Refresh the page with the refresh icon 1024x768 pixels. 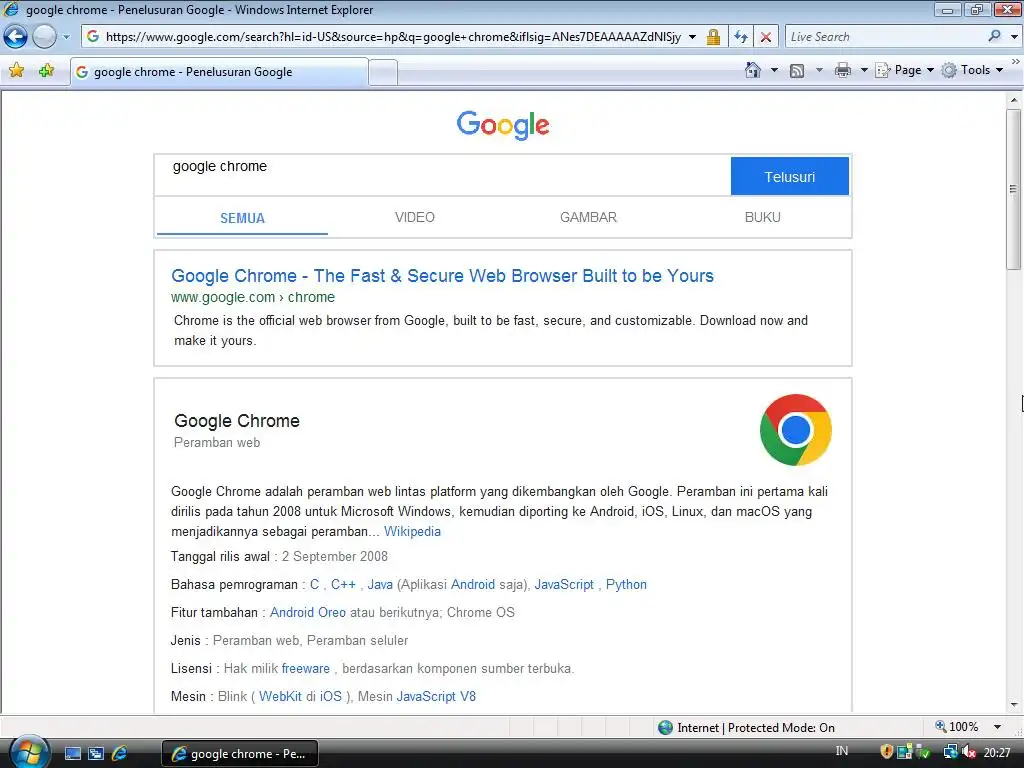(741, 37)
